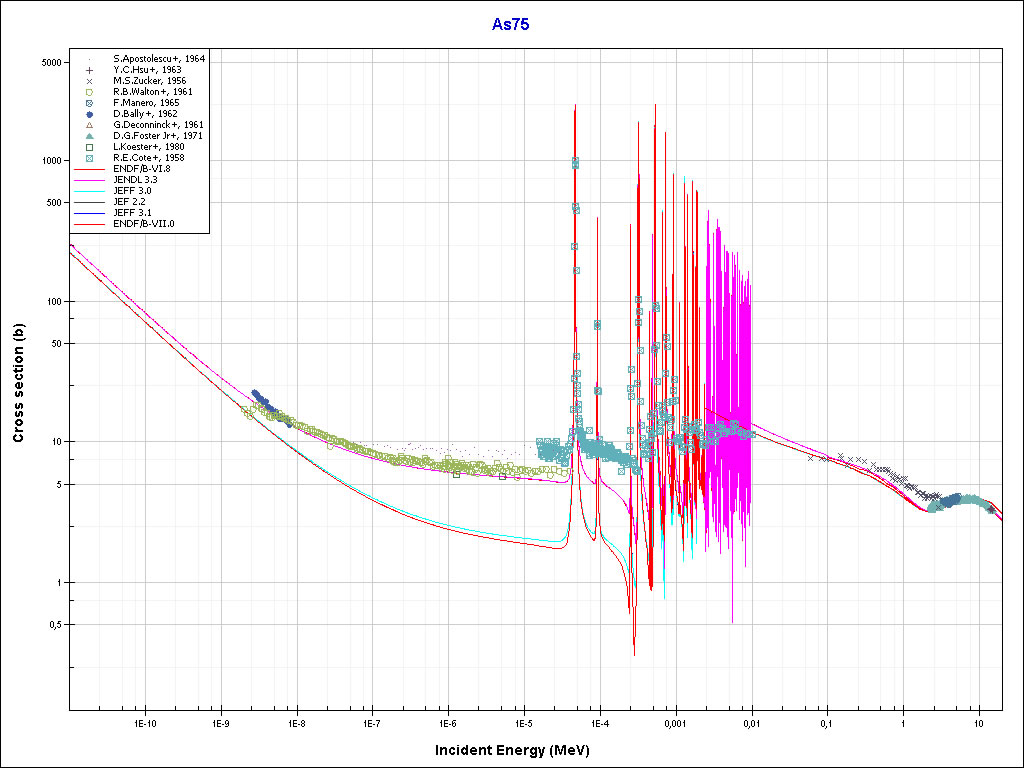The height and width of the screenshot is (768, 1024).
Task: Click the Y.C.Hsu+ 1963 plus marker in legend
Action: (x=89, y=70)
